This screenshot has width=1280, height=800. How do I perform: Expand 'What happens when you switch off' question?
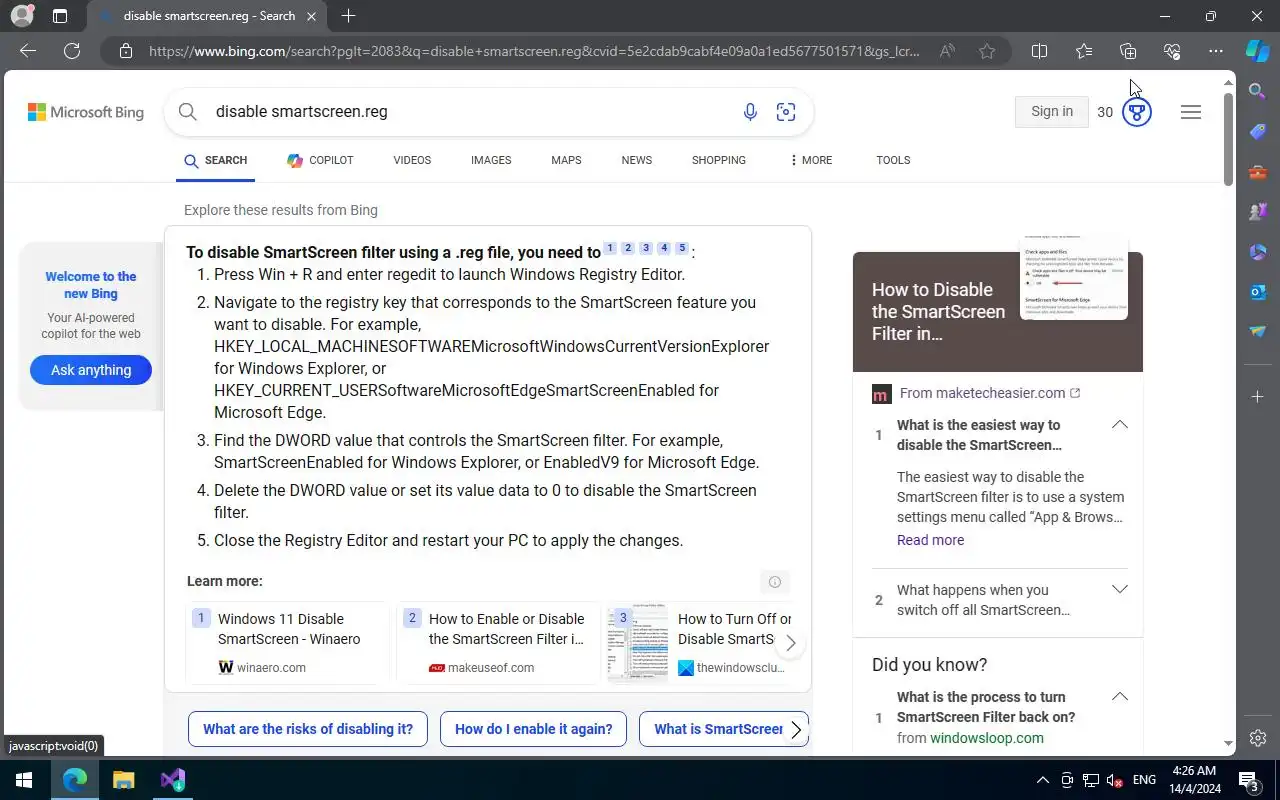(1119, 589)
